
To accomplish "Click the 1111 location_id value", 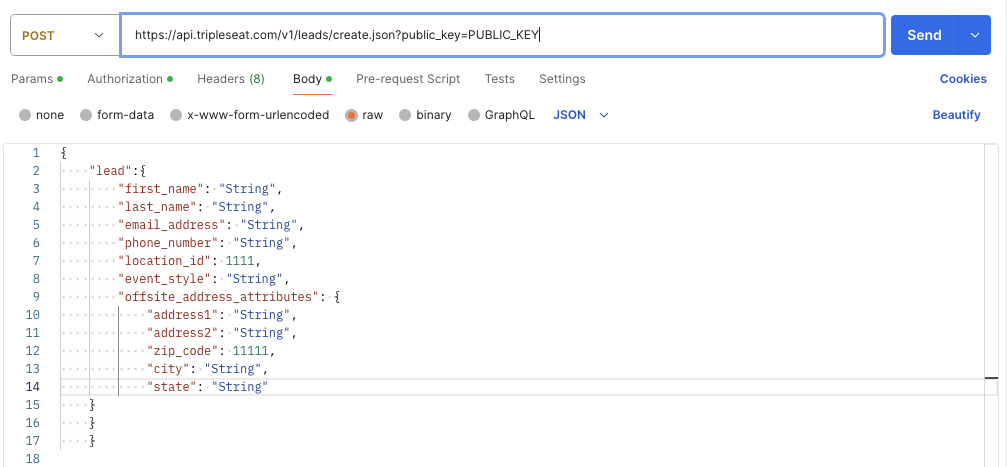I will [240, 261].
